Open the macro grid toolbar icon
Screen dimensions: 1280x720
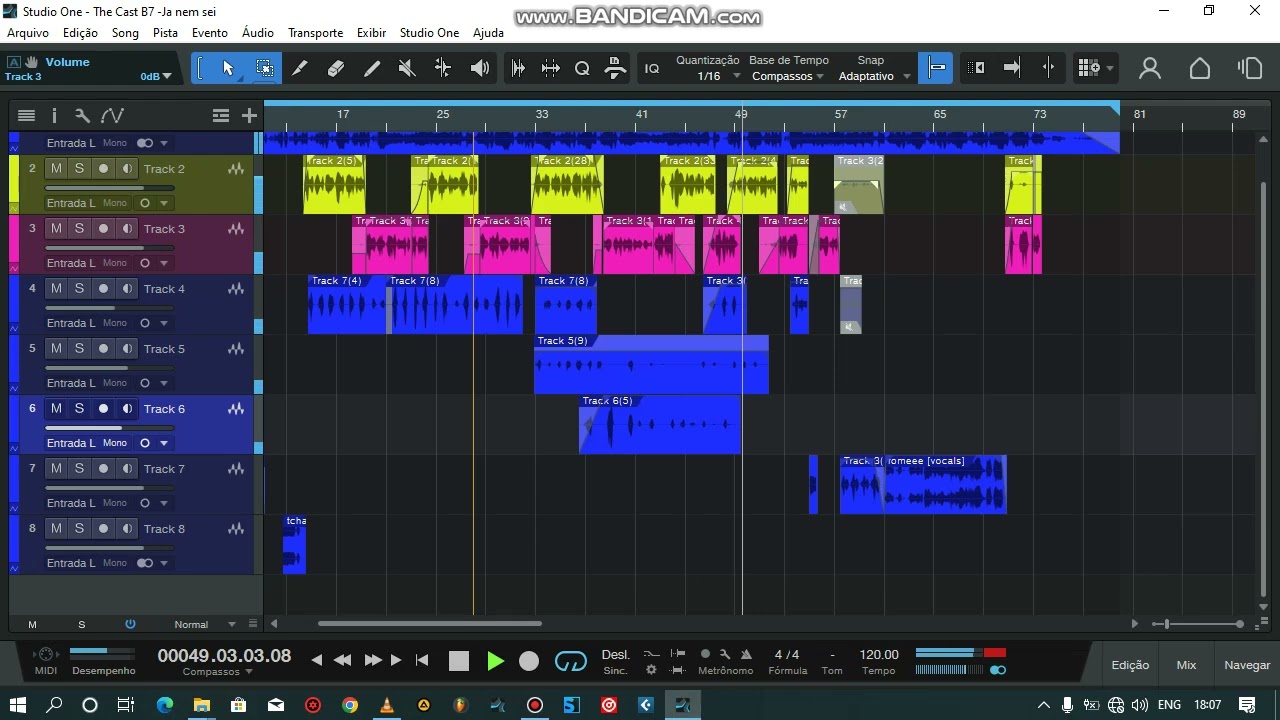point(1089,68)
